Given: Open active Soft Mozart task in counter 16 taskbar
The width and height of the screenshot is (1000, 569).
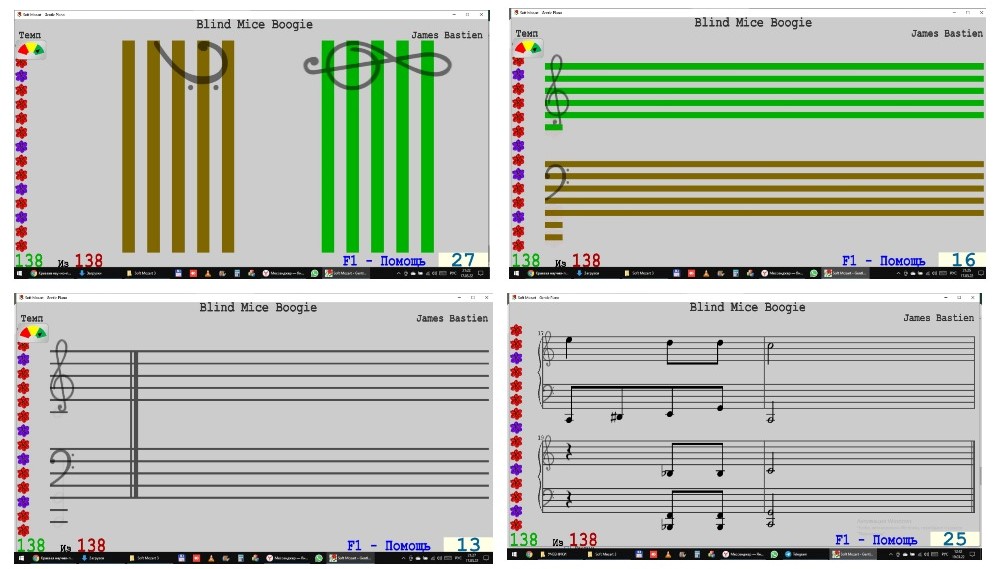Looking at the screenshot, I should point(844,273).
